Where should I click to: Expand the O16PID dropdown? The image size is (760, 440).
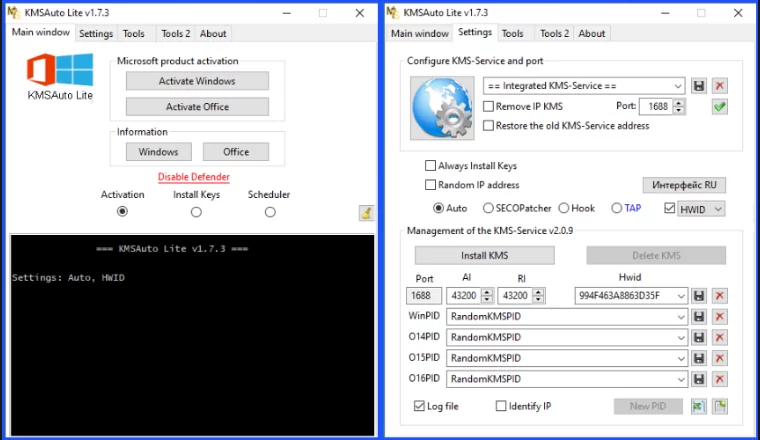coord(681,379)
